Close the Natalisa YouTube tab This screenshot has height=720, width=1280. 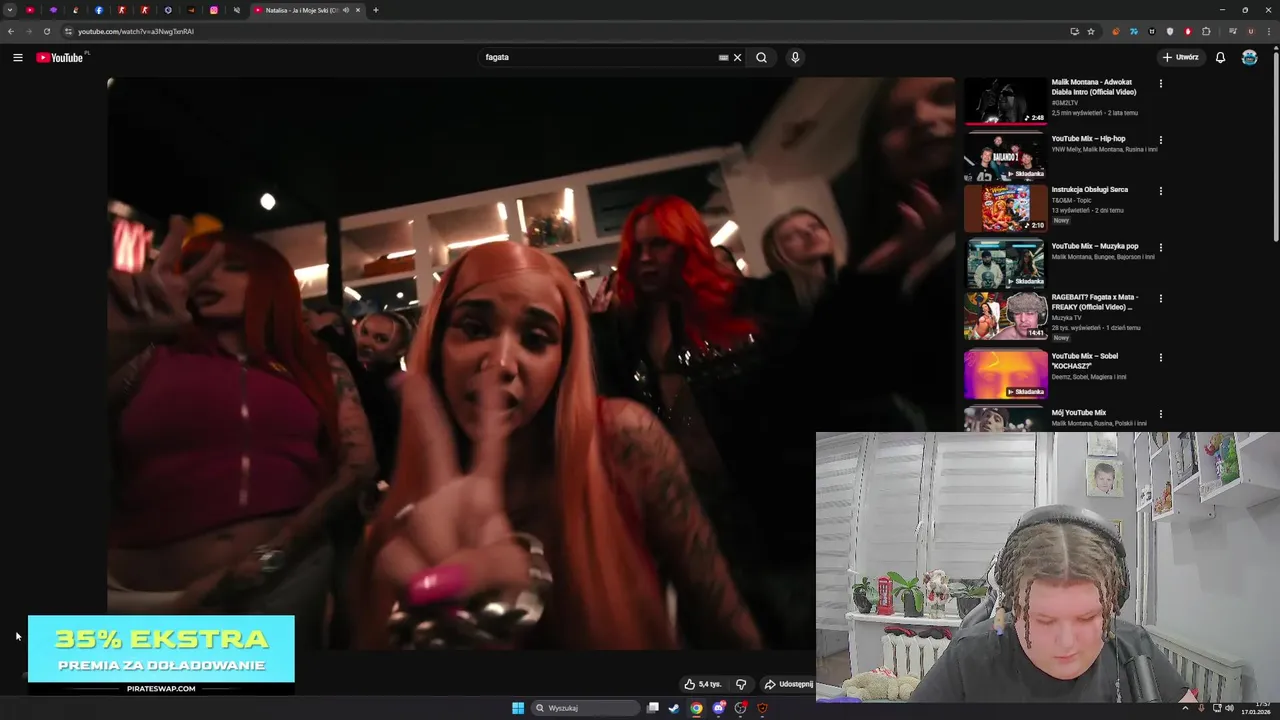358,10
